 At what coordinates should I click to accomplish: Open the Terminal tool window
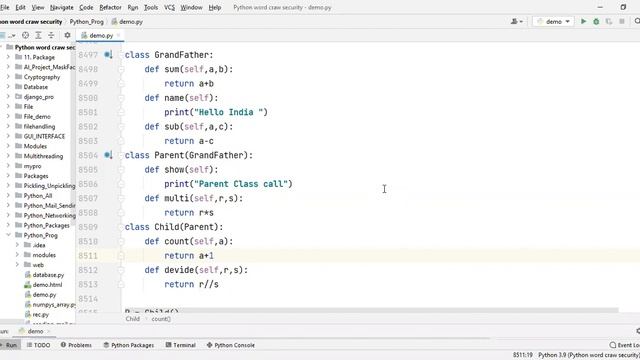[180, 345]
